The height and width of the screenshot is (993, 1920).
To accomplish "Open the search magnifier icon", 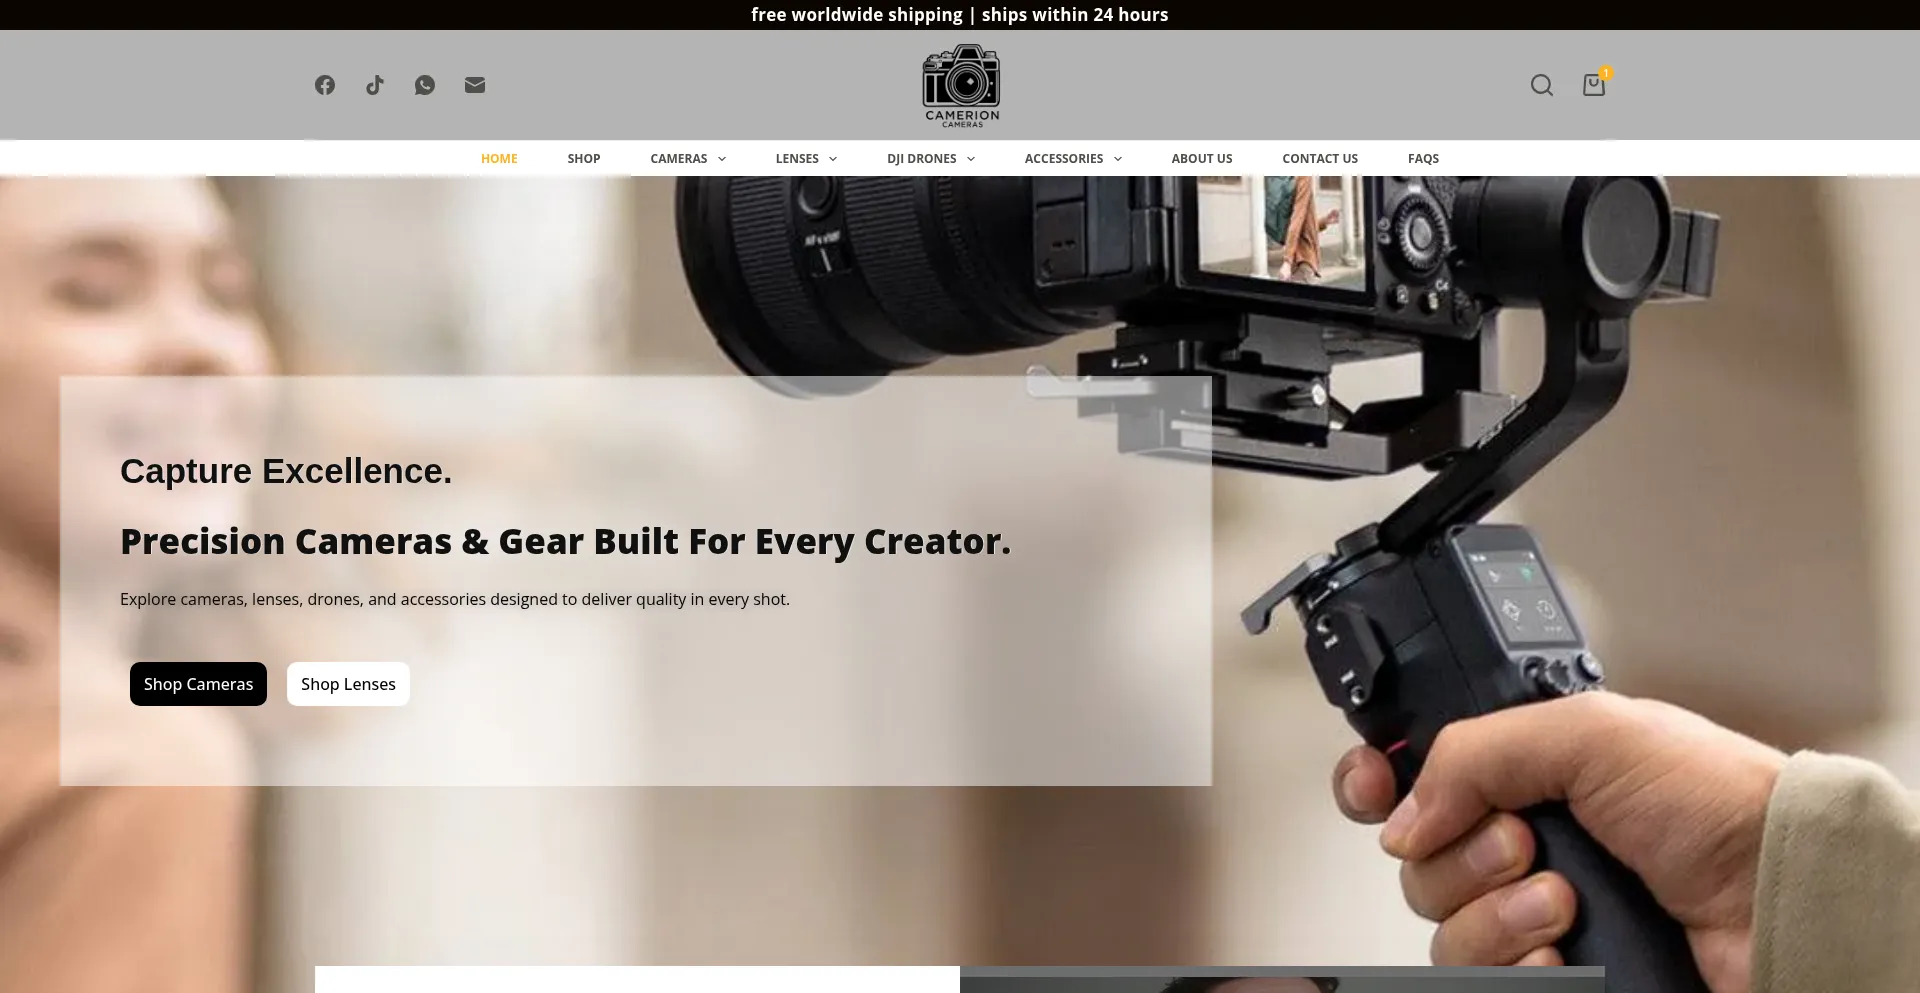I will 1542,85.
